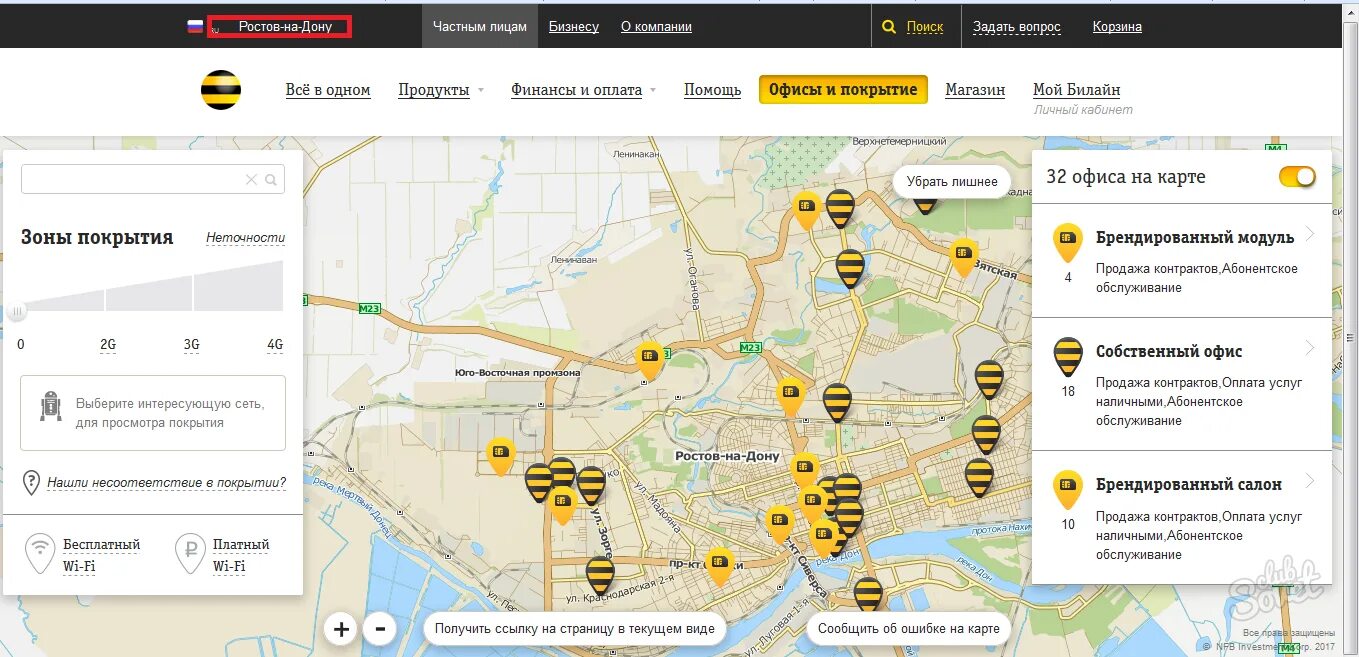Screen dimensions: 1359x657
Task: Select coverage level 0
Action: [21, 344]
